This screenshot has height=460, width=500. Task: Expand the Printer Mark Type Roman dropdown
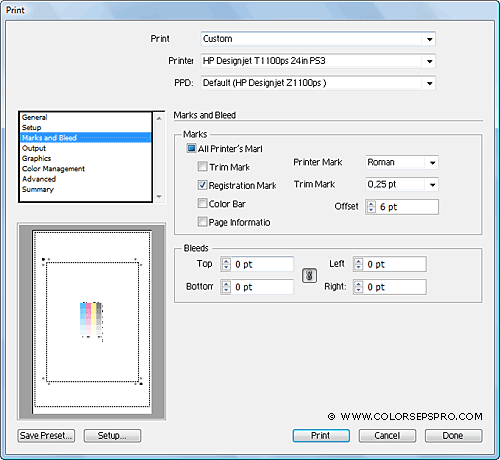[432, 163]
